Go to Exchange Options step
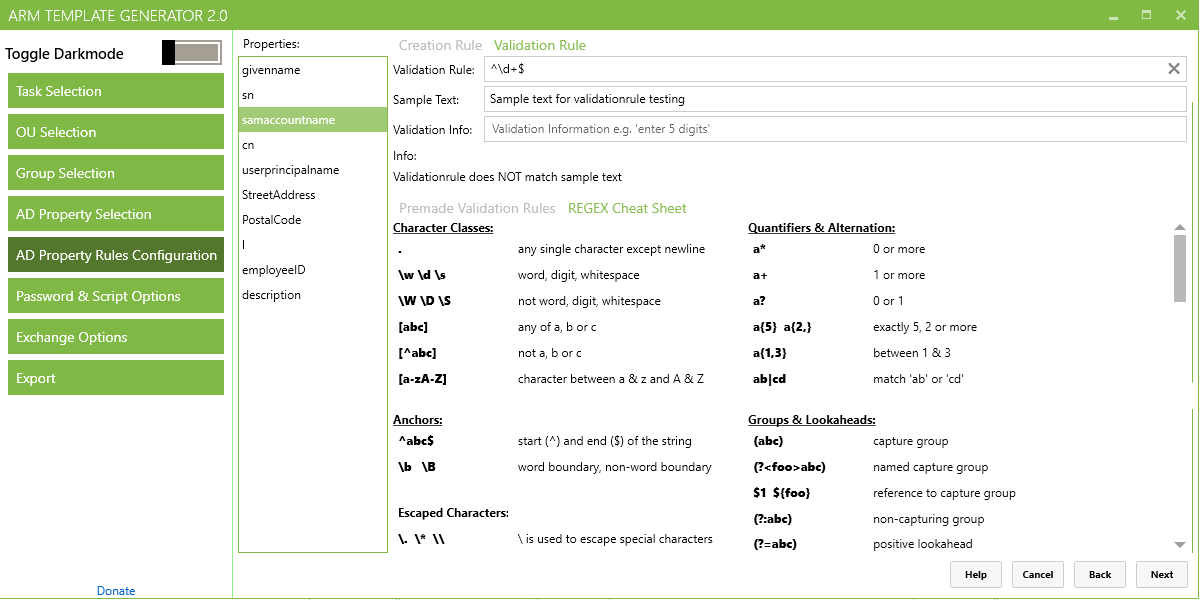Viewport: 1200px width, 600px height. click(x=116, y=337)
